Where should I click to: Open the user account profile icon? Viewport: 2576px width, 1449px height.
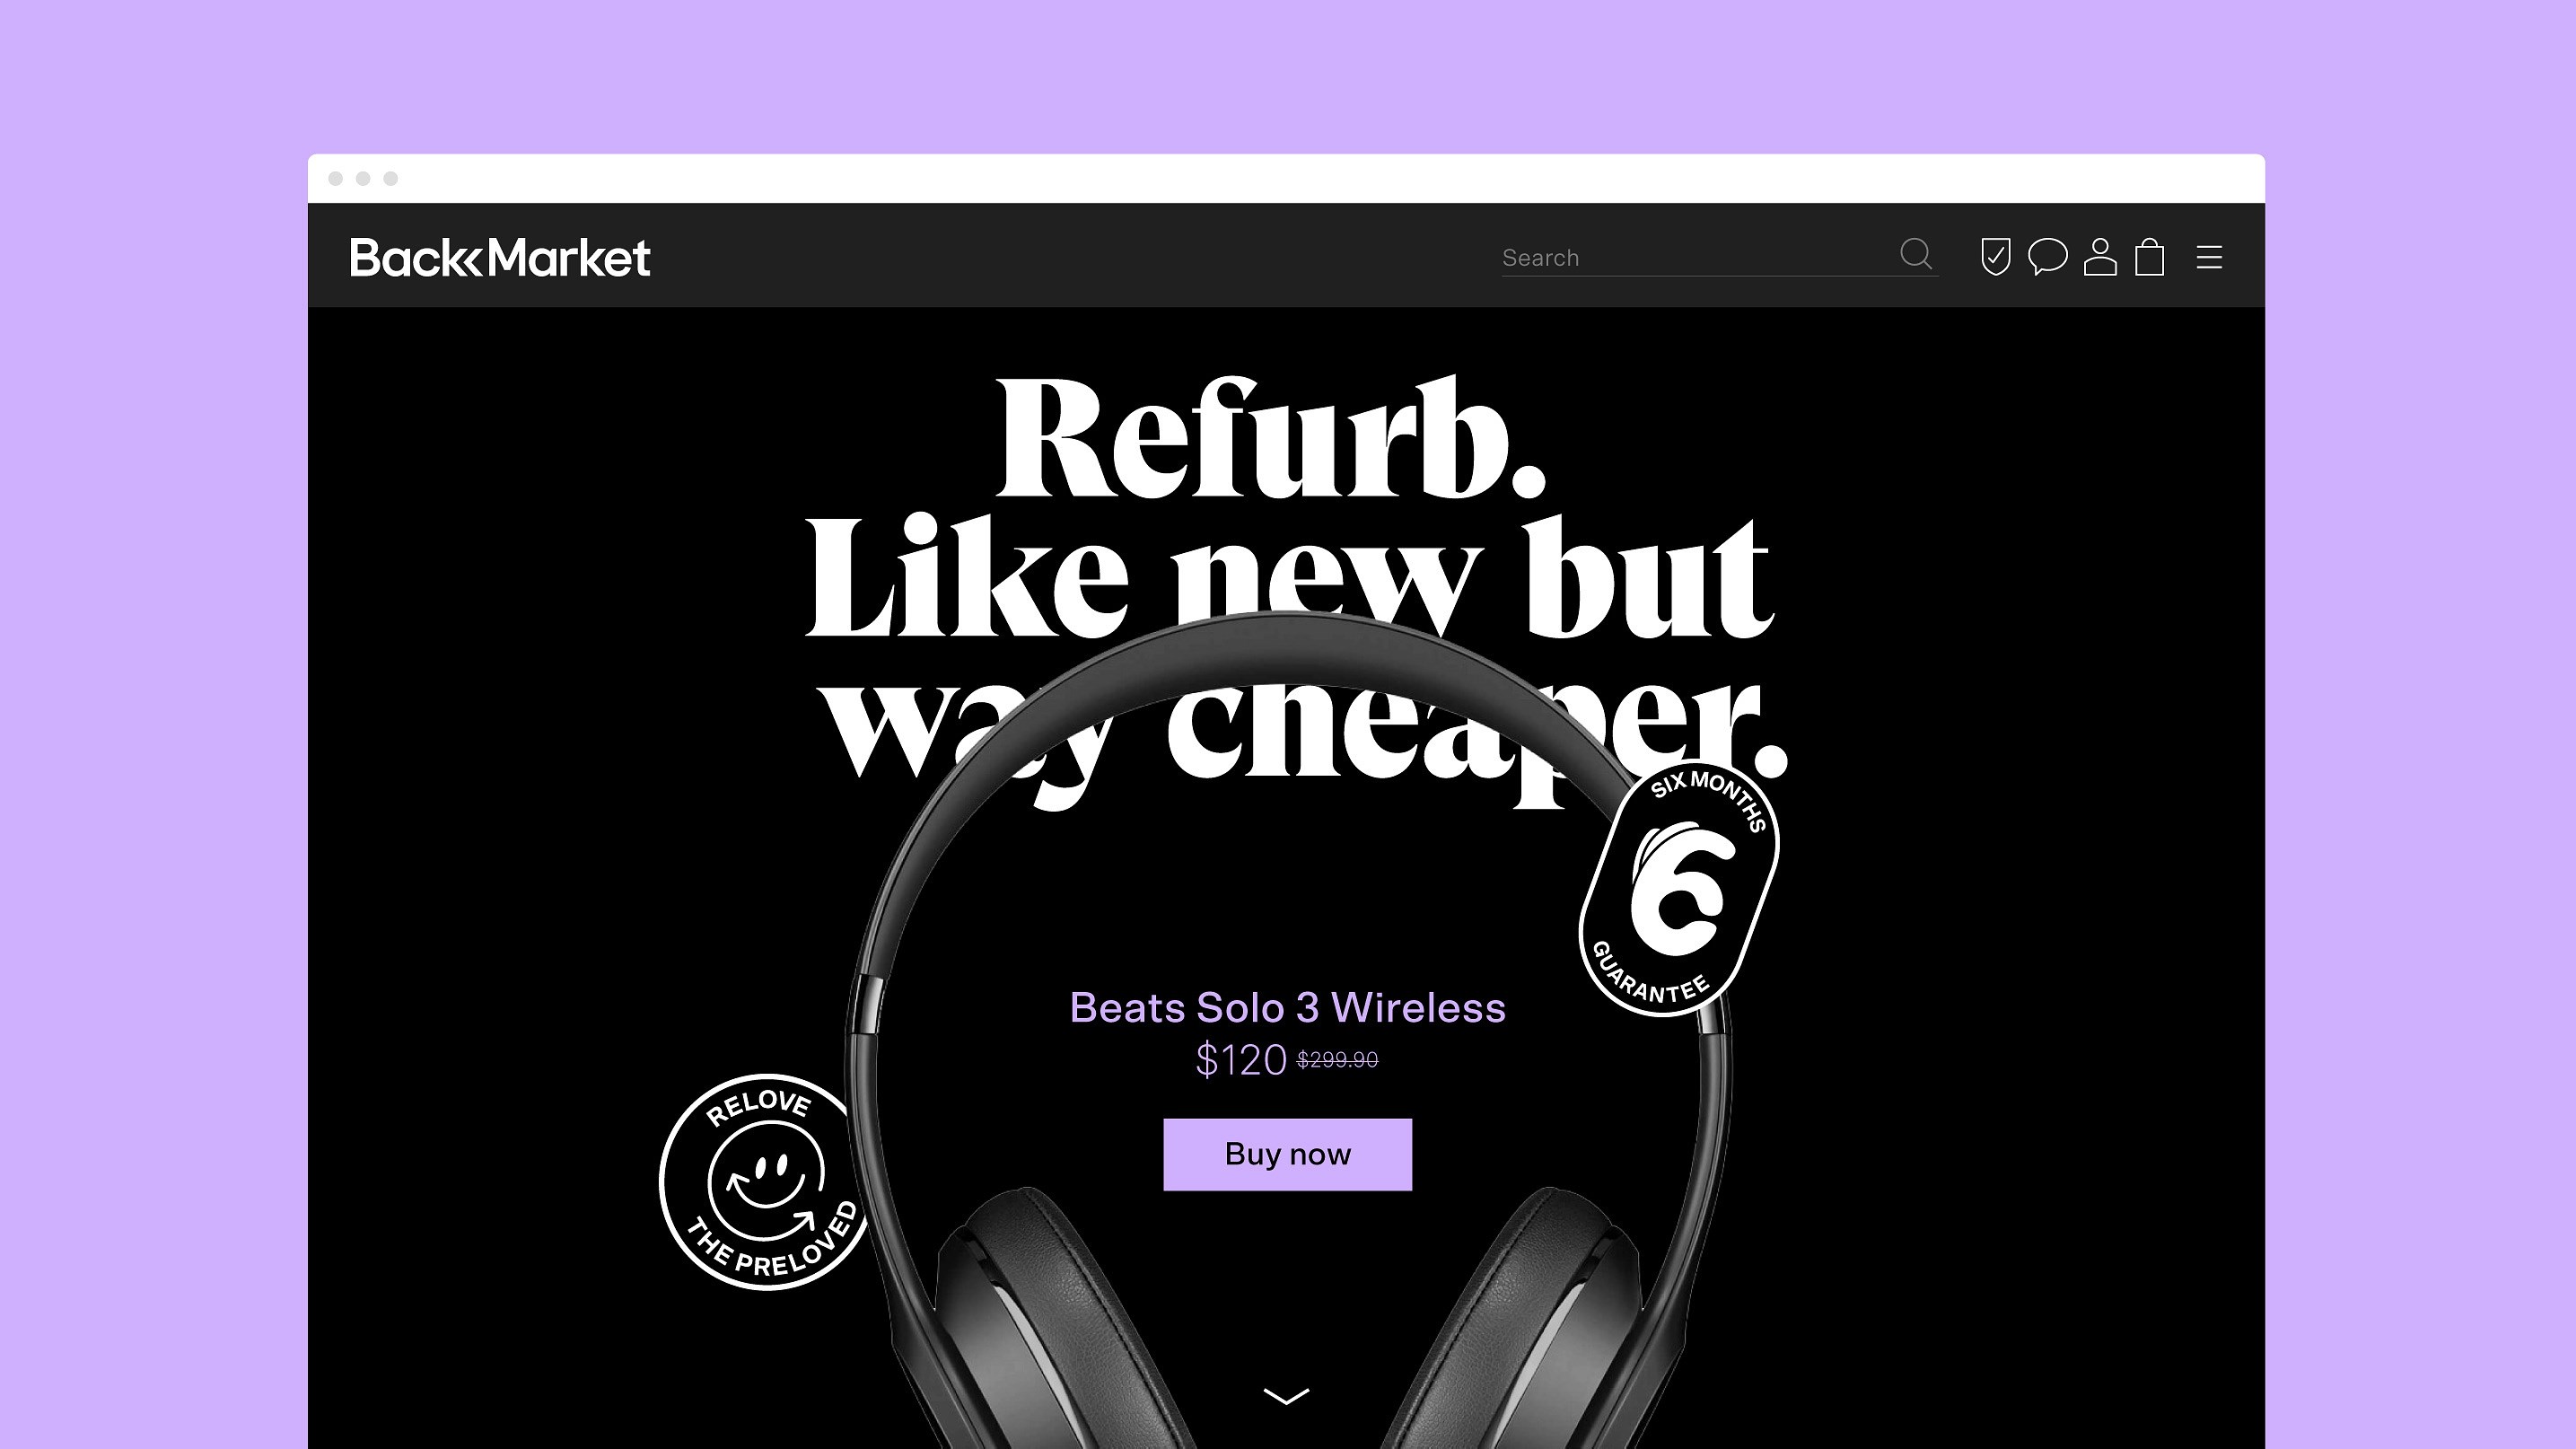[x=2100, y=256]
